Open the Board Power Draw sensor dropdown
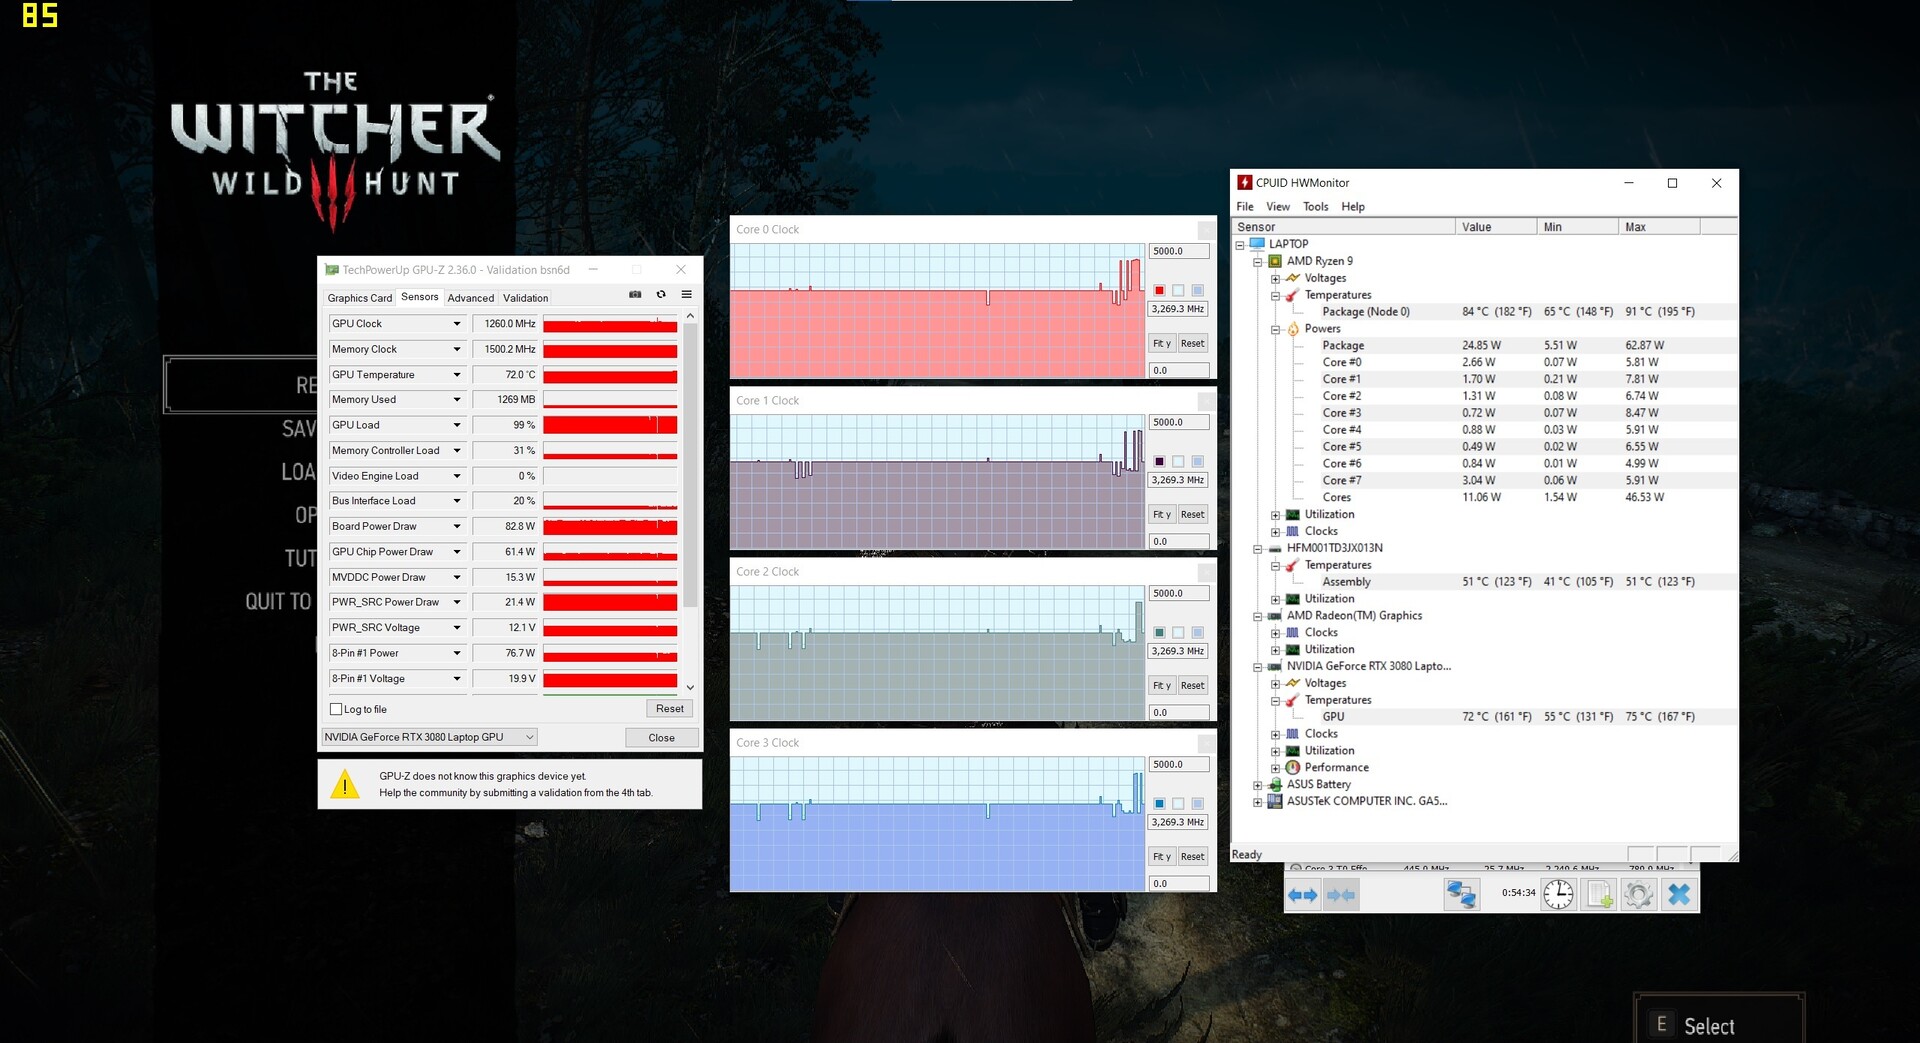Screen dimensions: 1920x1043 [x=457, y=526]
